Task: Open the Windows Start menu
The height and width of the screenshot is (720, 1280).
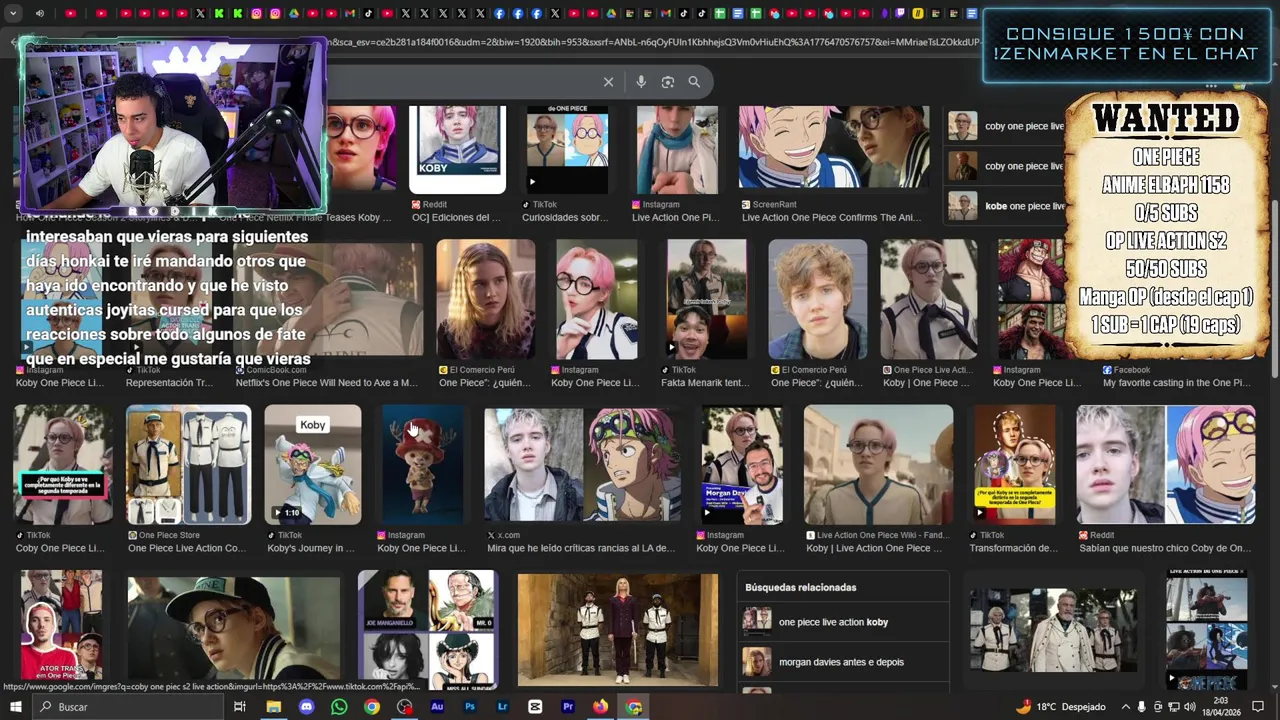Action: pyautogui.click(x=16, y=707)
